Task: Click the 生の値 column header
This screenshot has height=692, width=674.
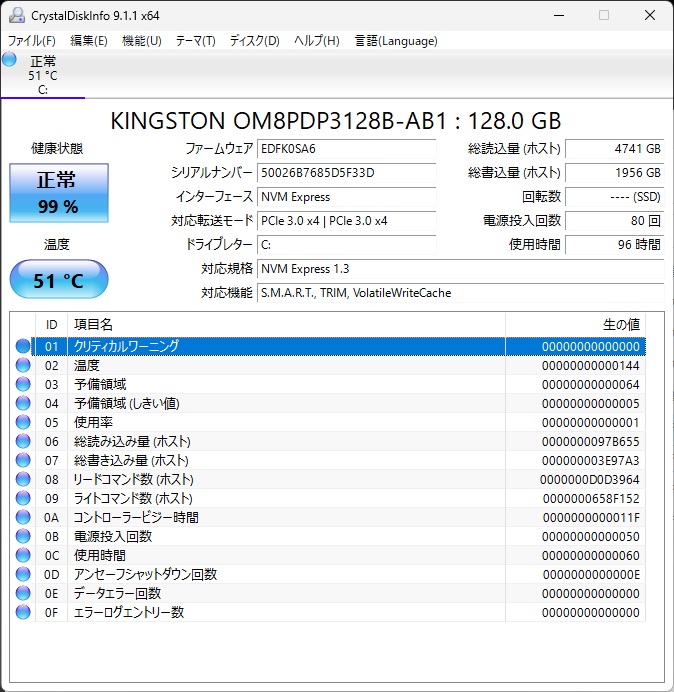Action: click(576, 325)
